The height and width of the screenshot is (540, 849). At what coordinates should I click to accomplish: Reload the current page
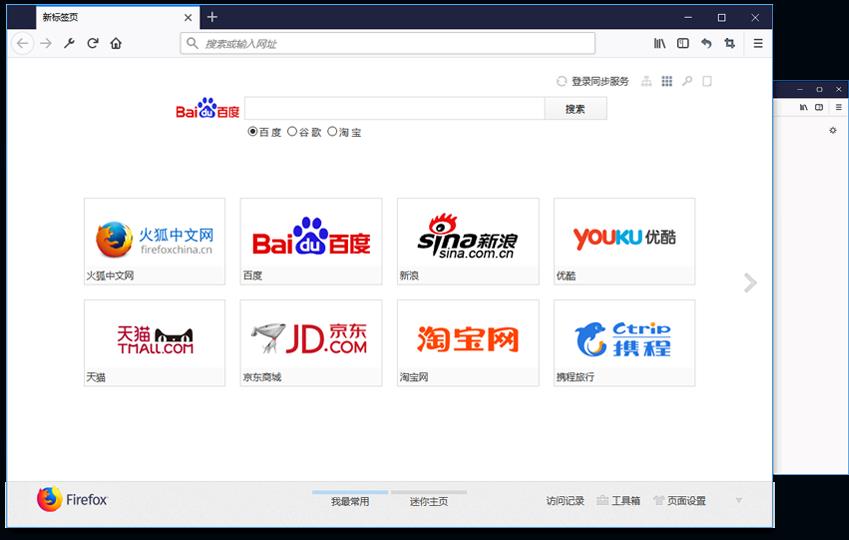click(x=93, y=43)
